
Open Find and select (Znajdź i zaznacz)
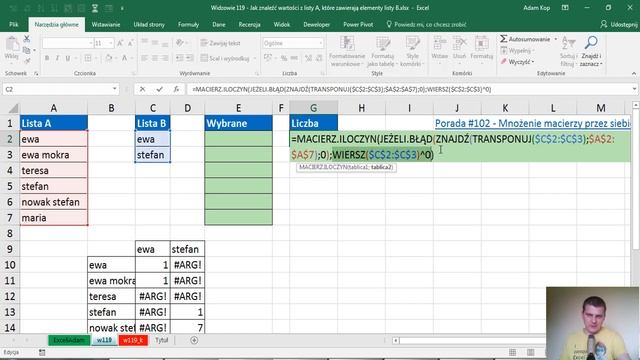[591, 51]
